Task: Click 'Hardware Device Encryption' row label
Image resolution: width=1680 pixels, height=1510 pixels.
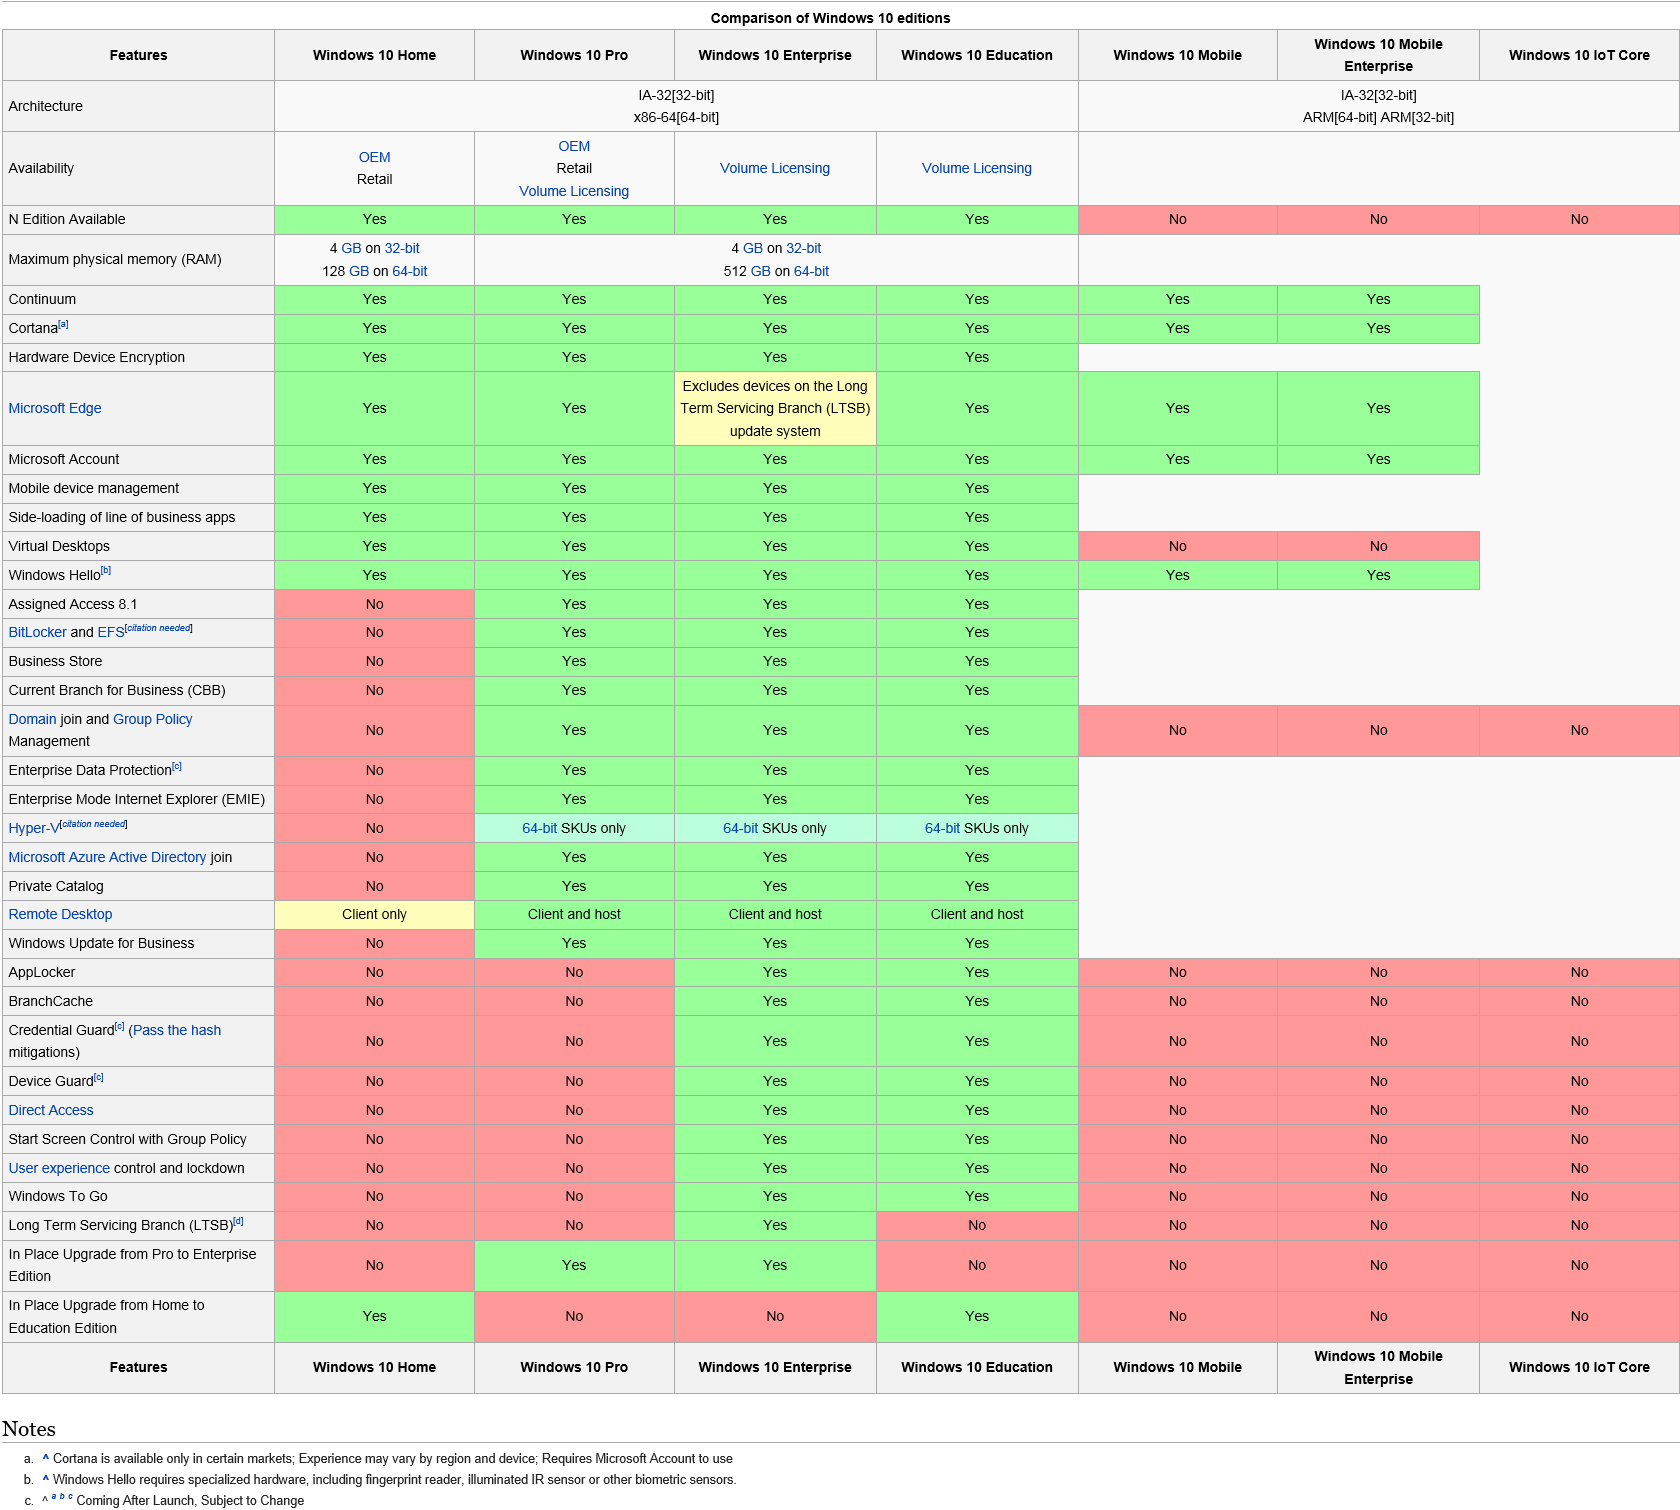Action: (97, 357)
